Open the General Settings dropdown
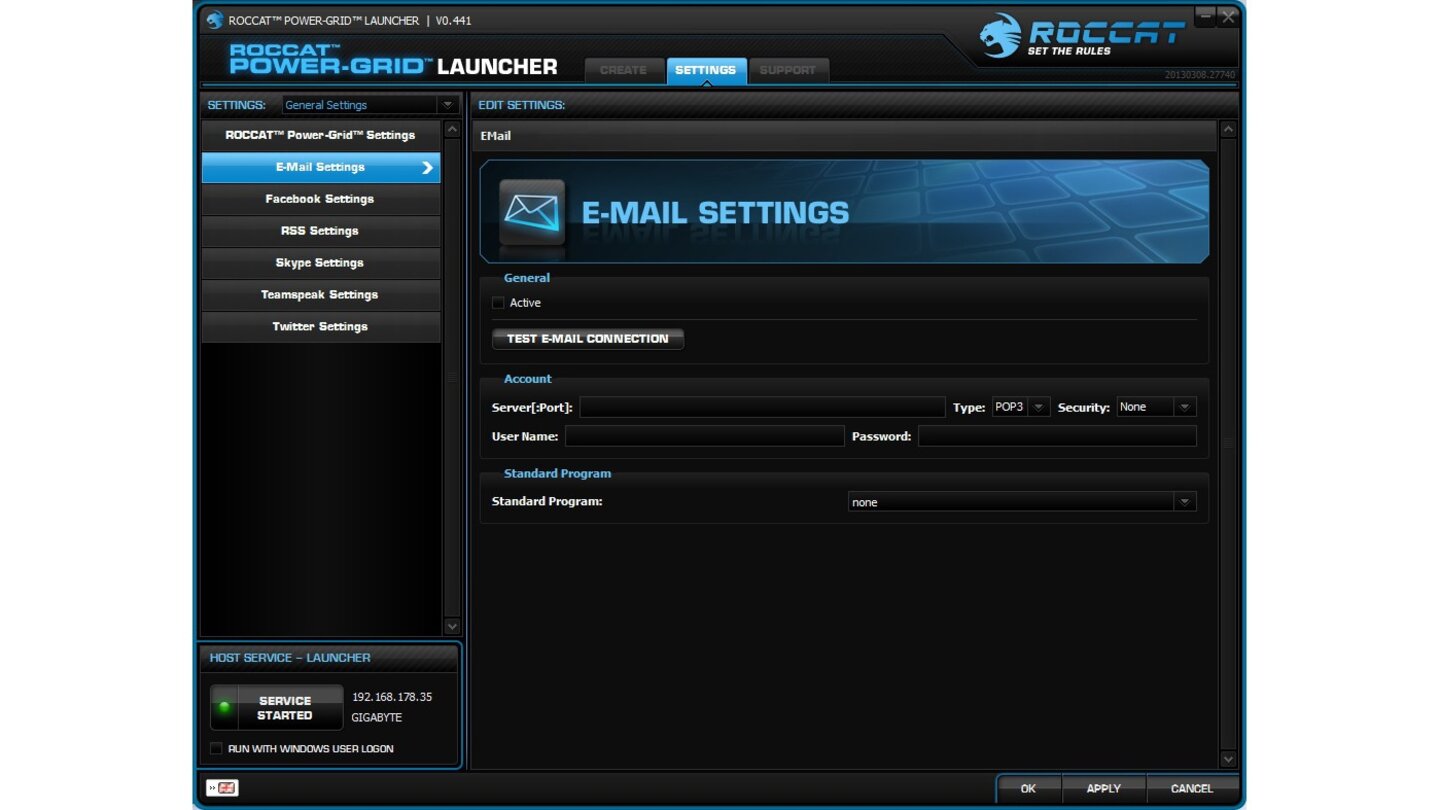Viewport: 1440px width, 810px height. 369,105
